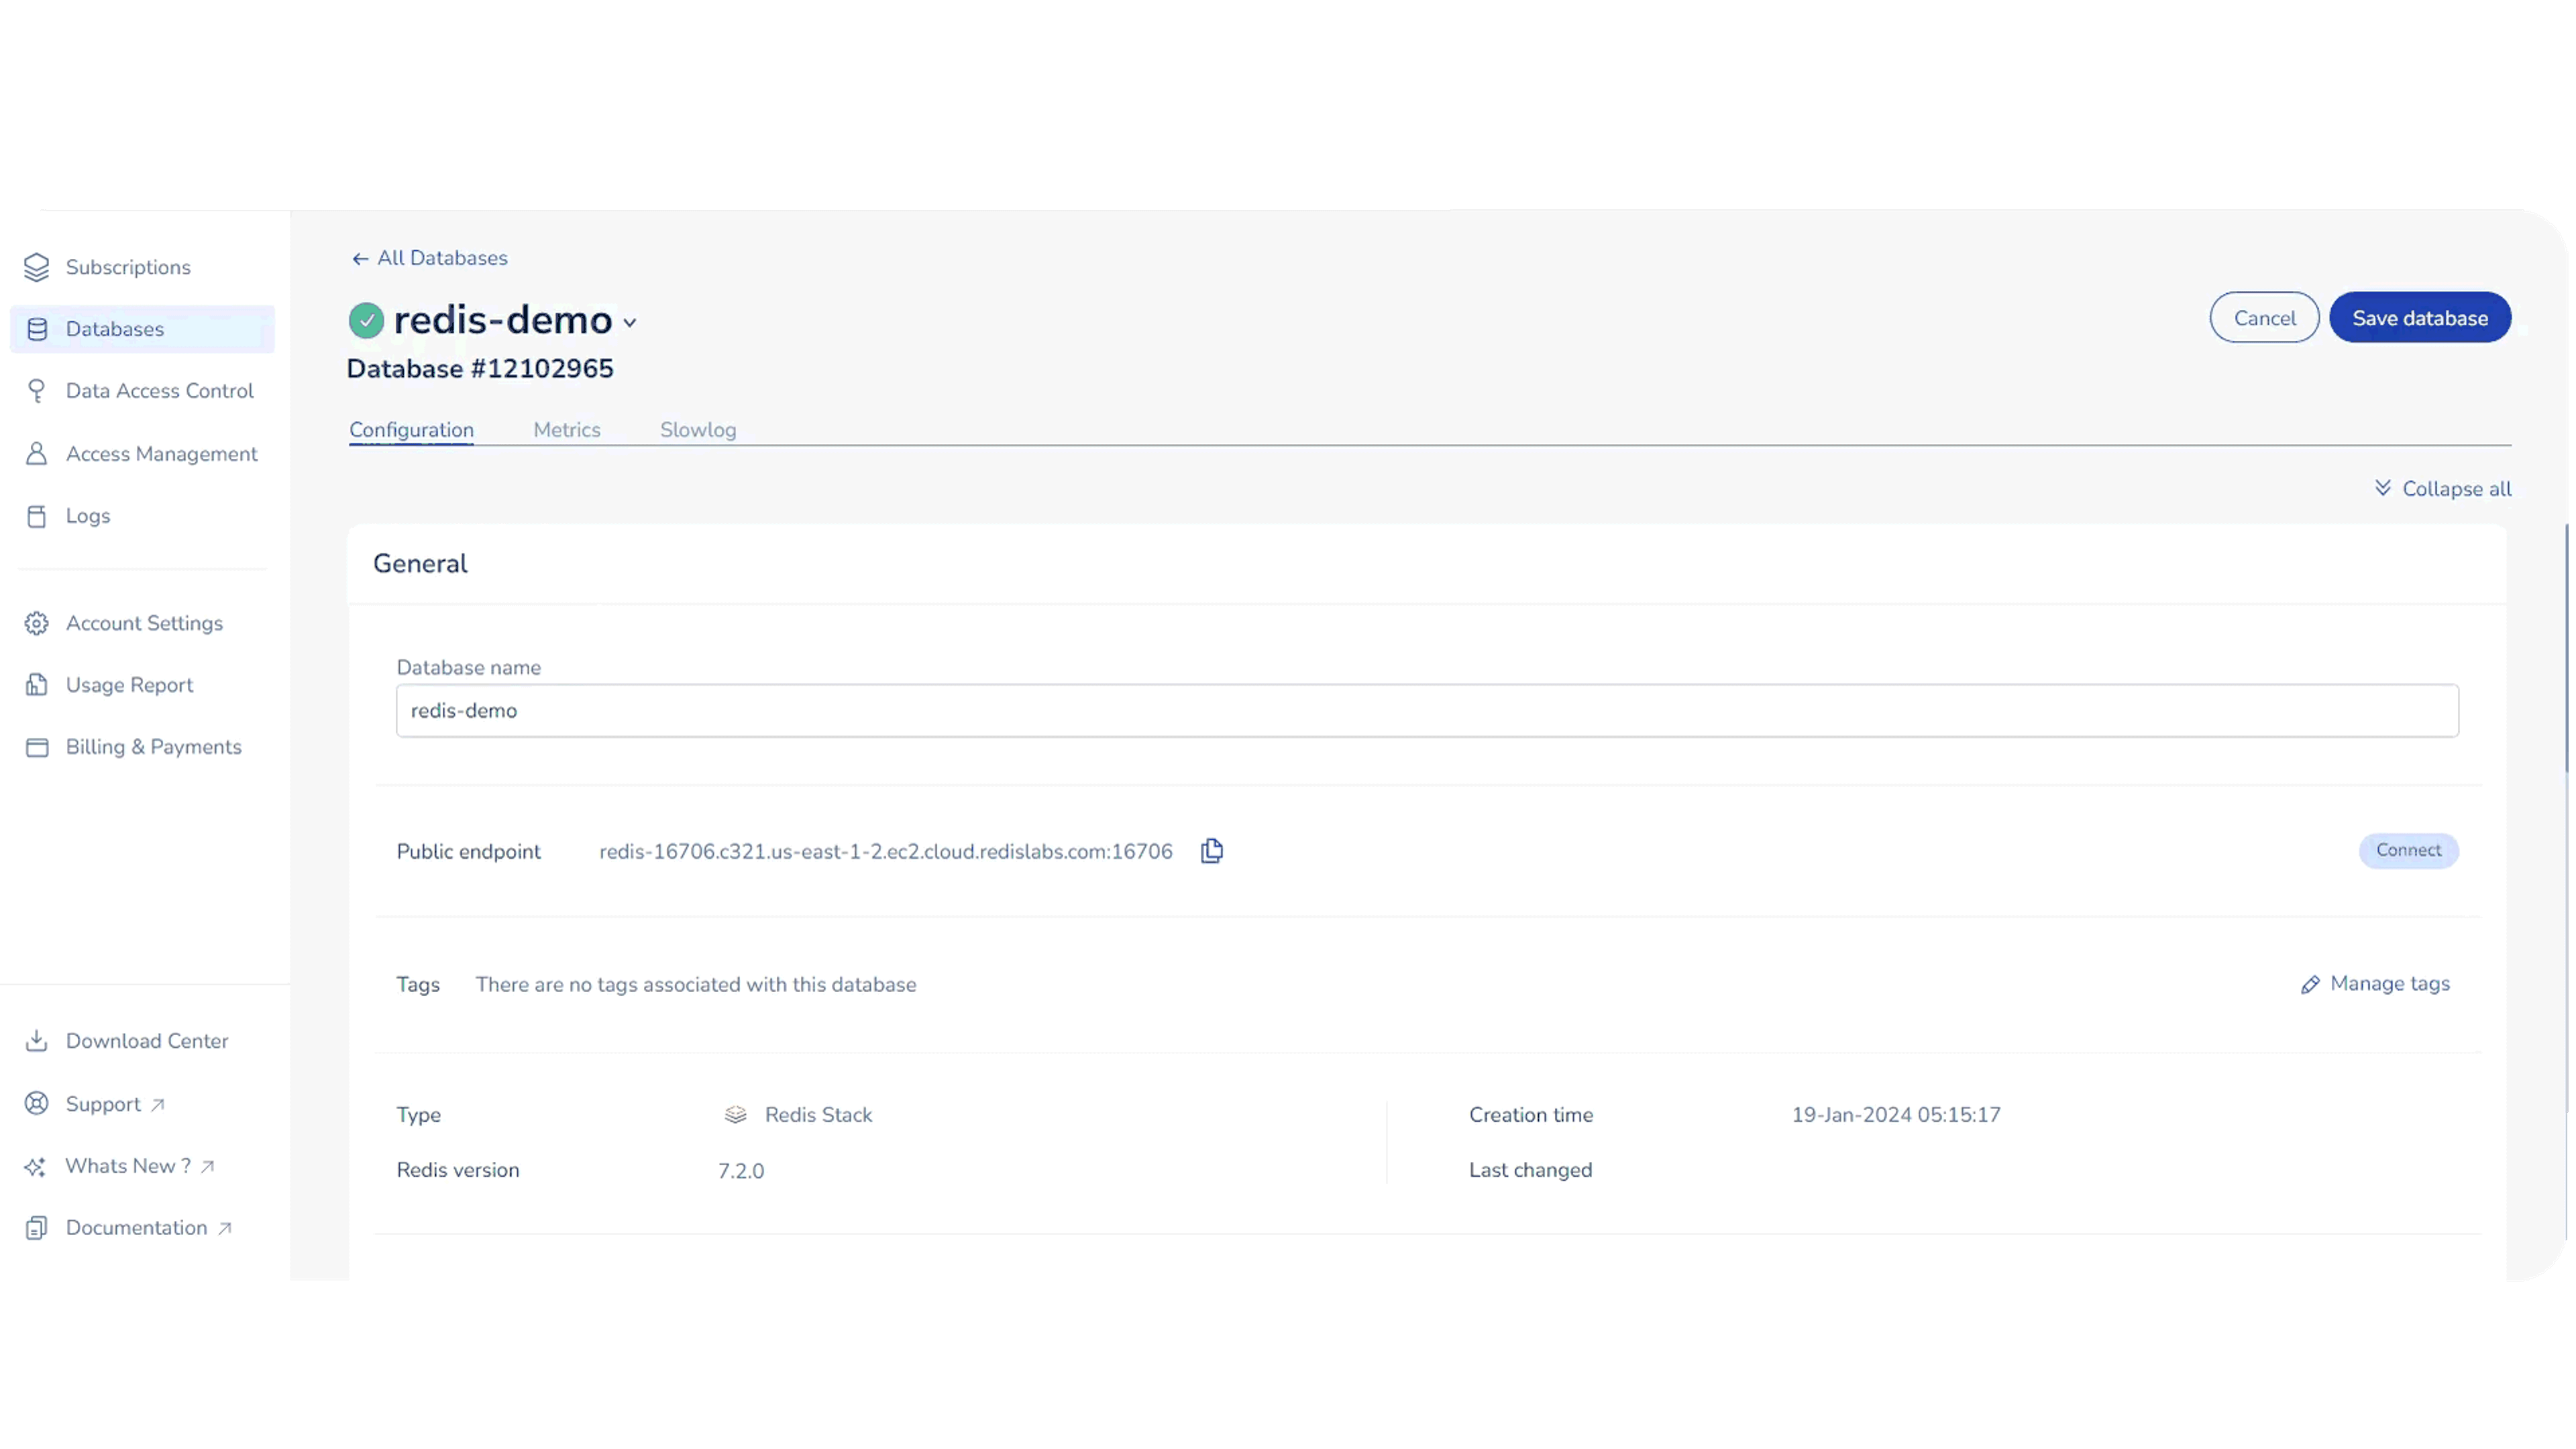Open the Slowlog tab
Viewport: 2576px width, 1449px height.
tap(697, 430)
